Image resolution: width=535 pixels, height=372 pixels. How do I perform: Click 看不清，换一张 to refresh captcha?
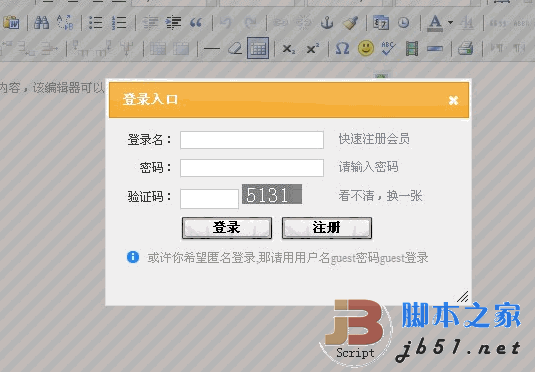point(380,196)
